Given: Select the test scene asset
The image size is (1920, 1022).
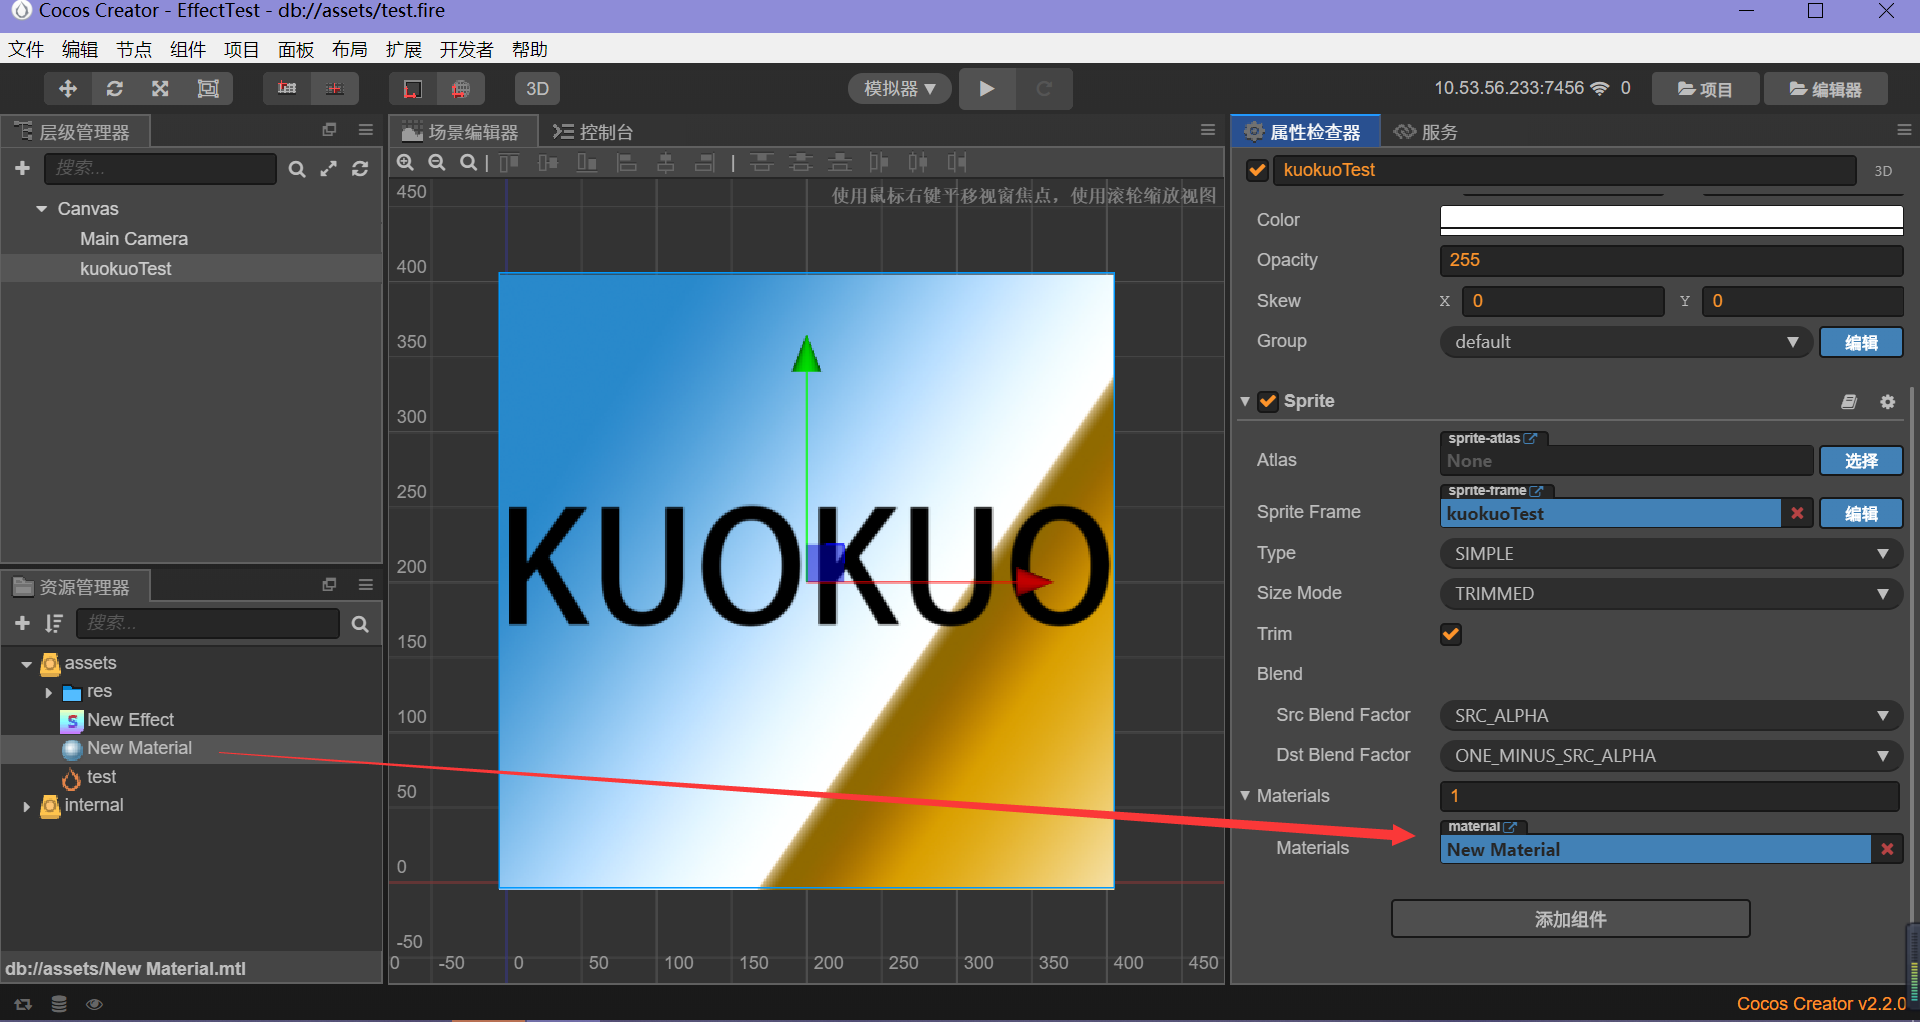Looking at the screenshot, I should [101, 777].
